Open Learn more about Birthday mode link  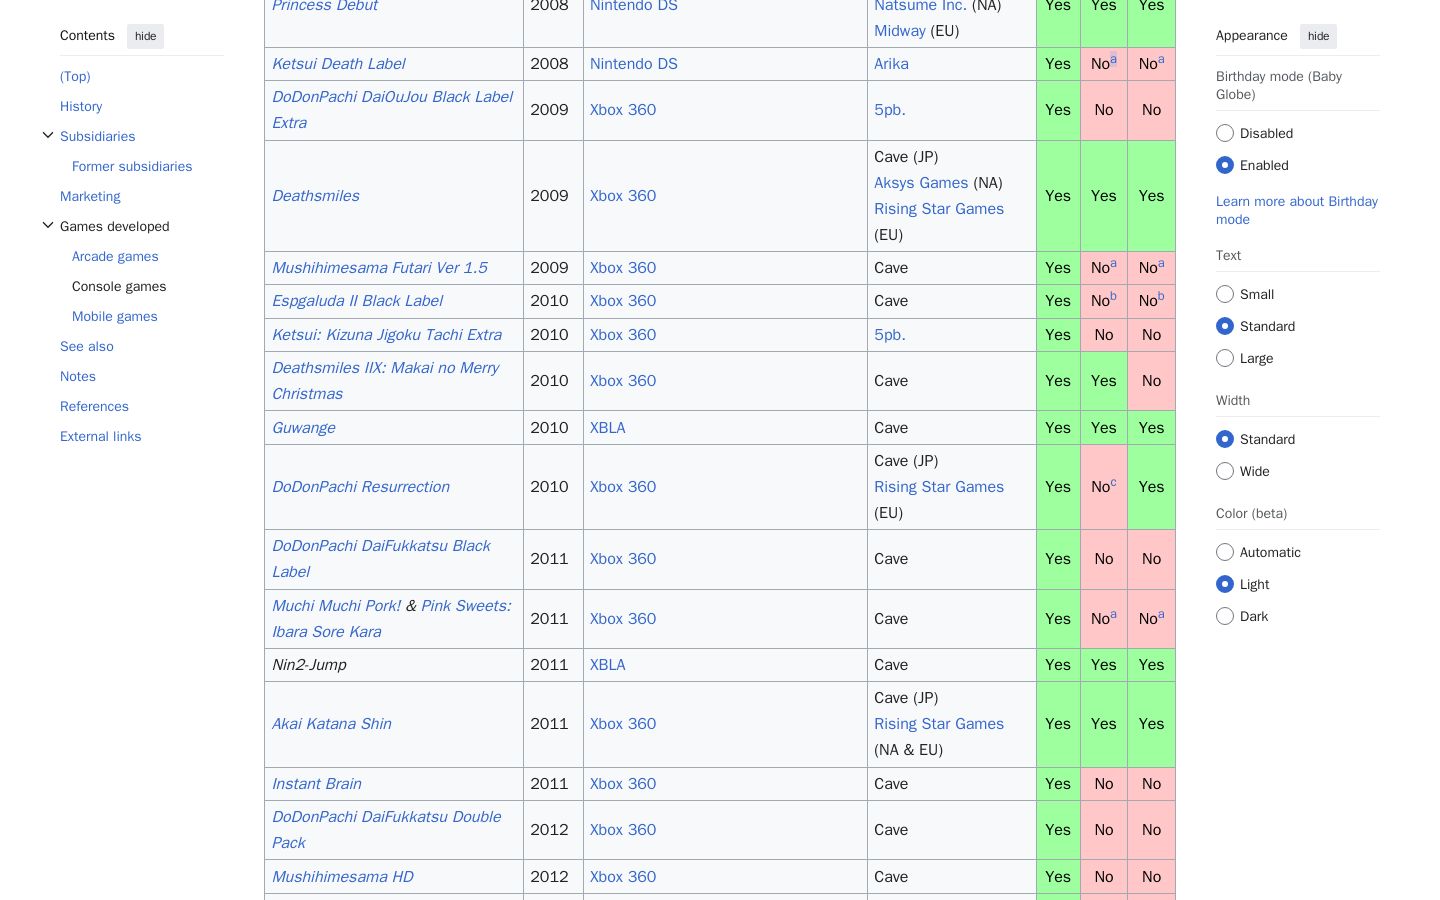(x=1297, y=210)
